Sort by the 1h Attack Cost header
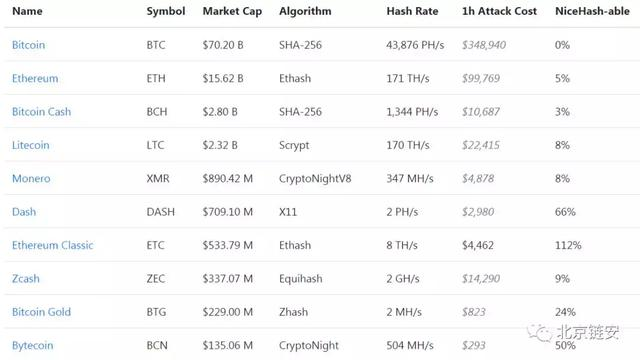This screenshot has width=640, height=360. (499, 11)
